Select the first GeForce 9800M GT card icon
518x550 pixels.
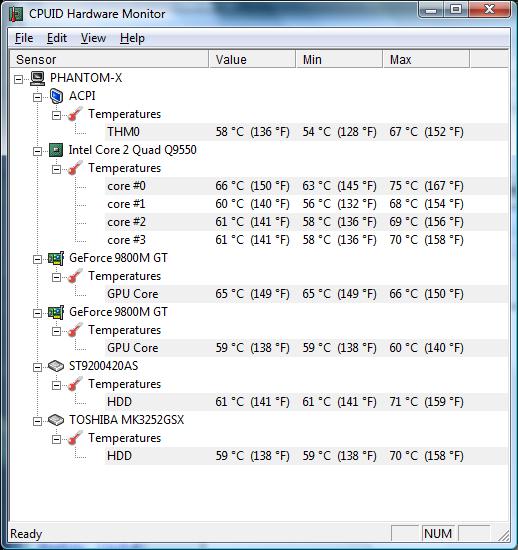coord(56,259)
